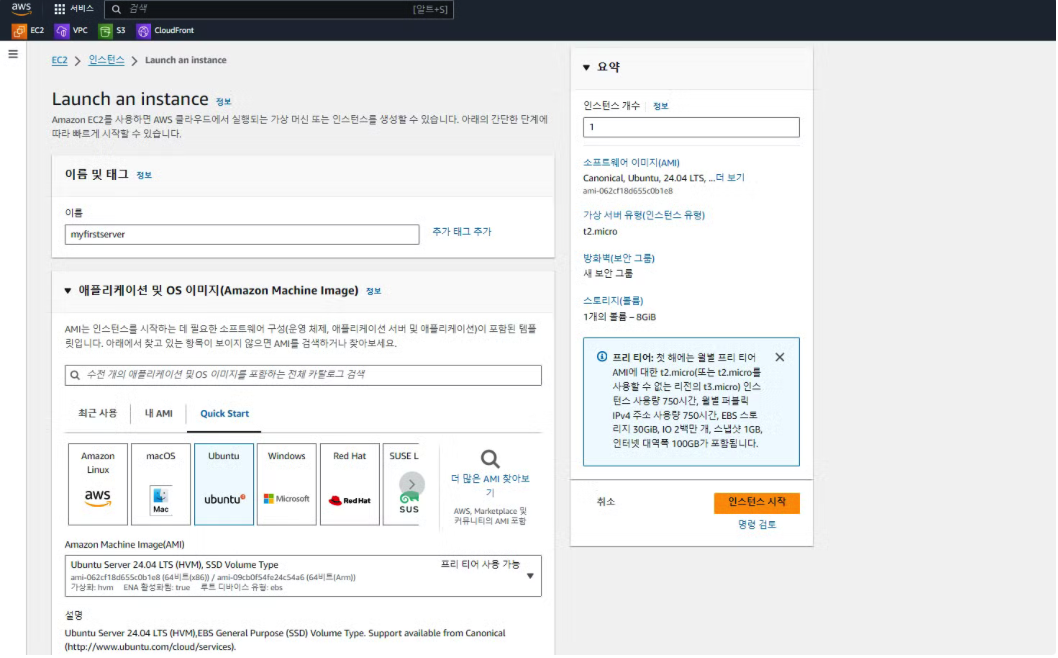Click the 서비스 services menu label

click(82, 9)
